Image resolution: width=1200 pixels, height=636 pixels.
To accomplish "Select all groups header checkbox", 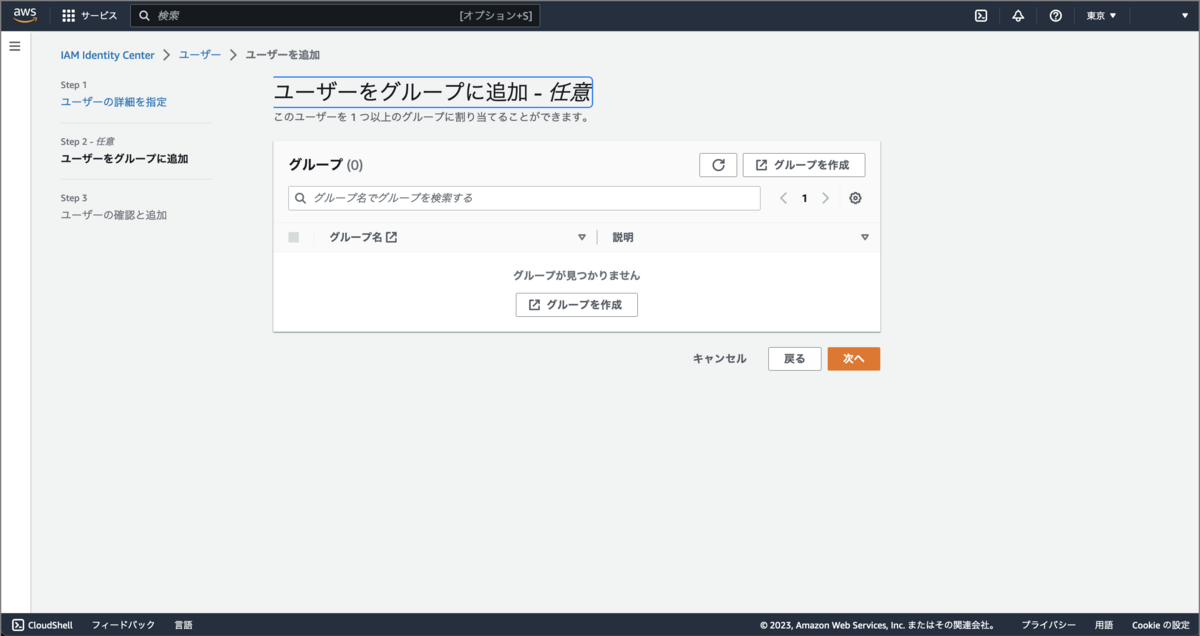I will [x=293, y=237].
